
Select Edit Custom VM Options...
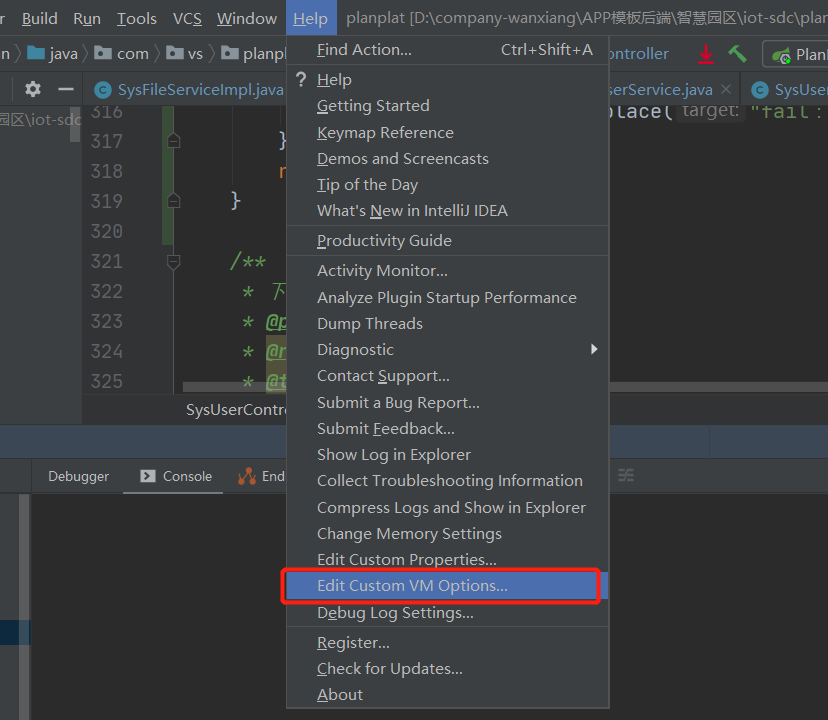click(x=447, y=586)
